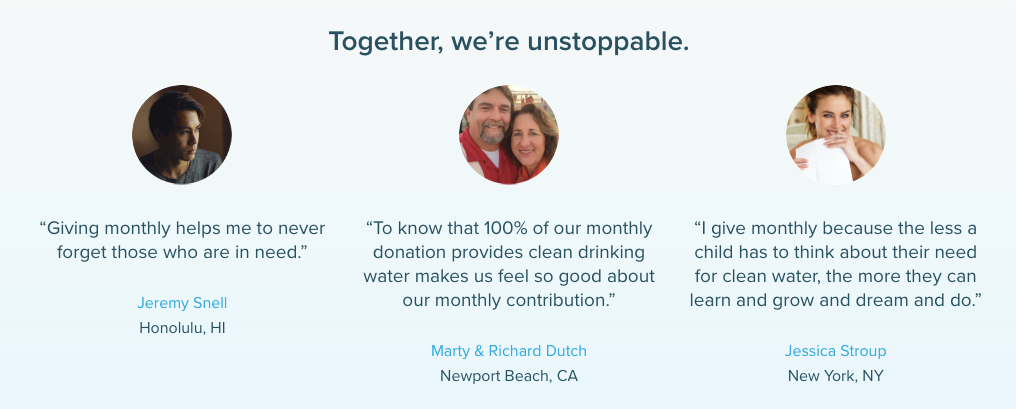
Task: Click 'donation provides clean drinking' quote line
Action: (x=509, y=252)
